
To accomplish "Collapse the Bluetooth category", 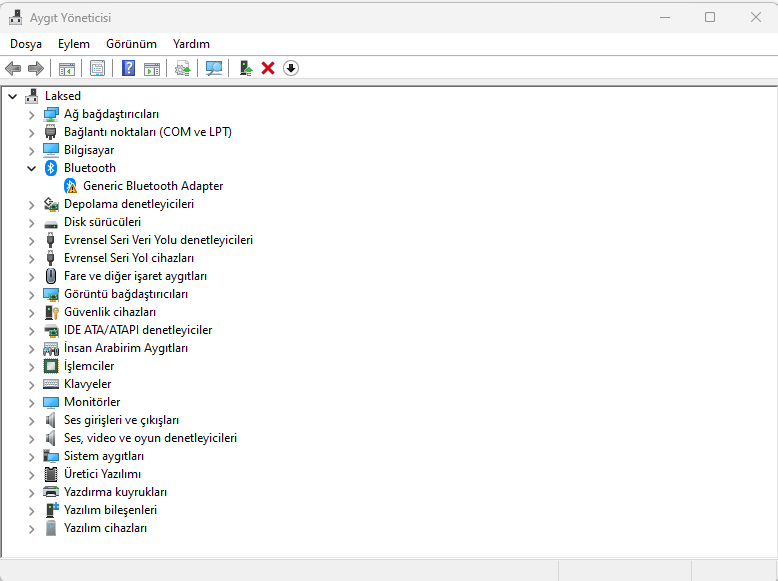I will [x=32, y=168].
